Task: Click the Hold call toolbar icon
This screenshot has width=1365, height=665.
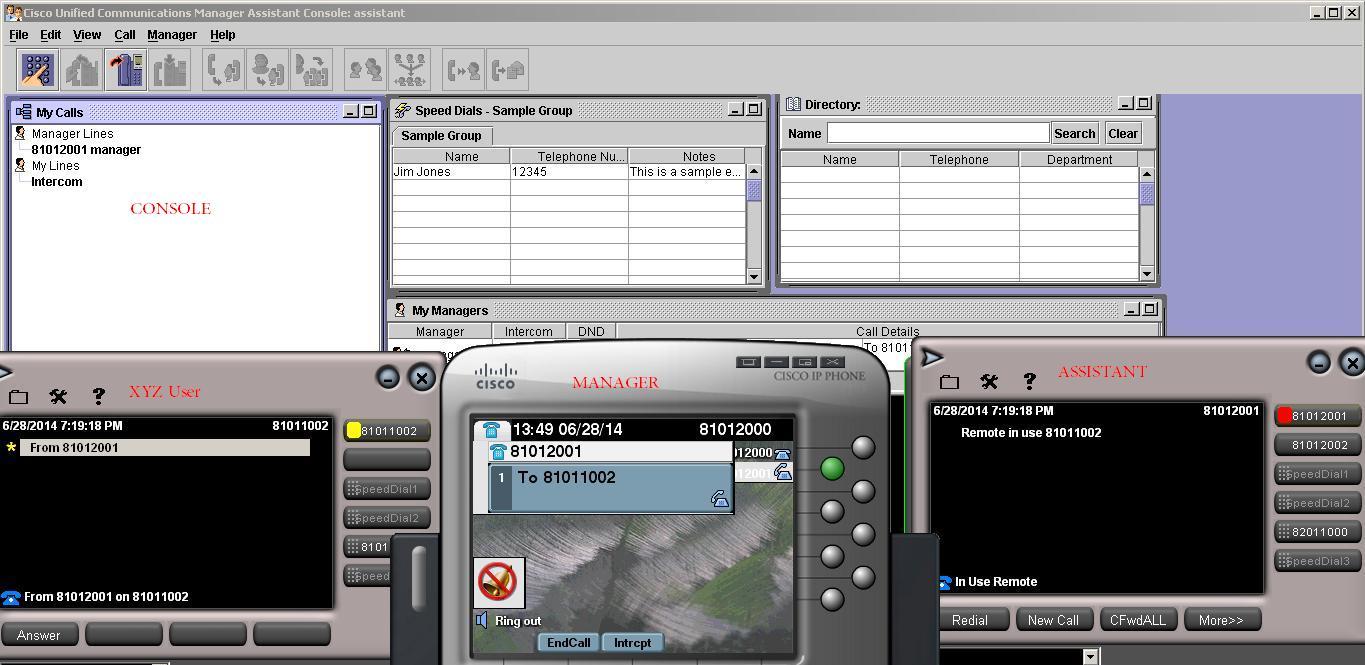Action: point(170,70)
